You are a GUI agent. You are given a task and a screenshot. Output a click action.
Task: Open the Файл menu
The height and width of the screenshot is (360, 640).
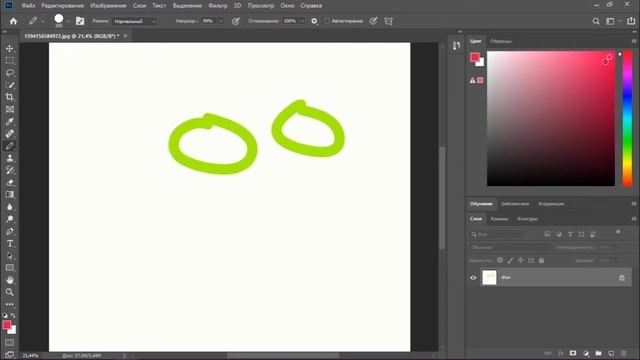click(x=28, y=6)
